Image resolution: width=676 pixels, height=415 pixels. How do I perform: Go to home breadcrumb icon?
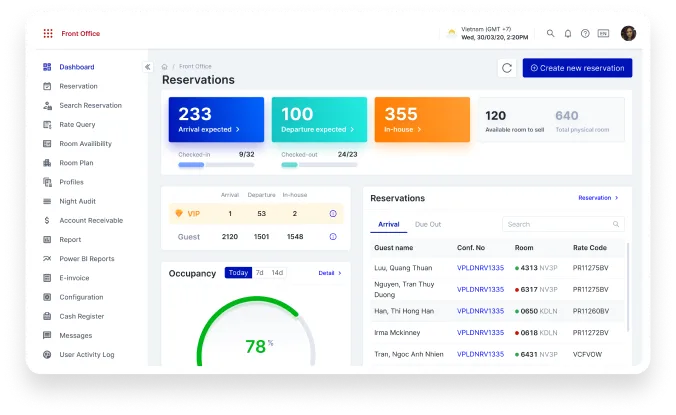point(164,66)
